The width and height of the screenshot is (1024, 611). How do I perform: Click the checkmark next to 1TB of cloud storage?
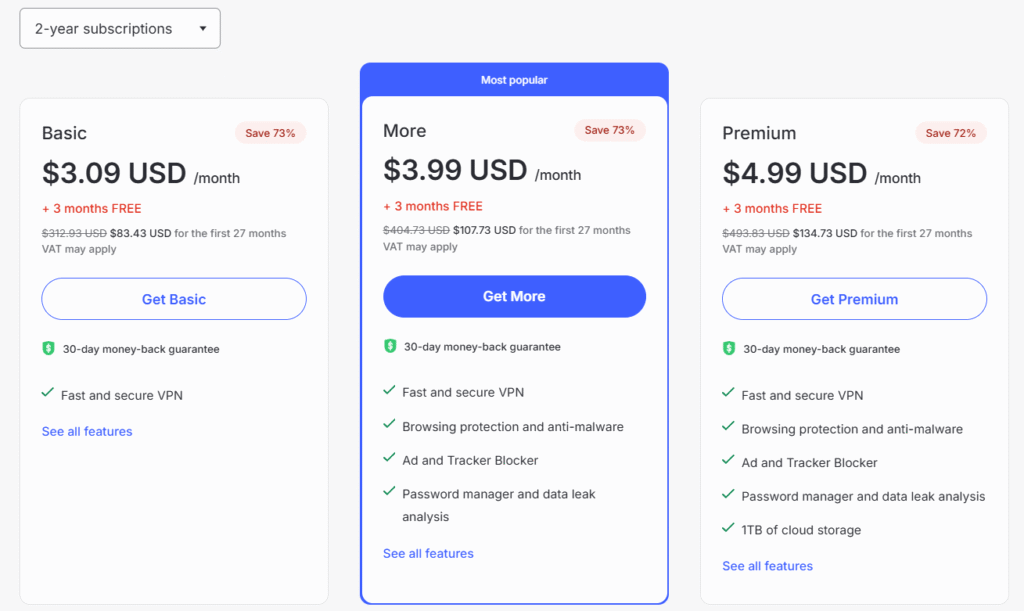(729, 529)
